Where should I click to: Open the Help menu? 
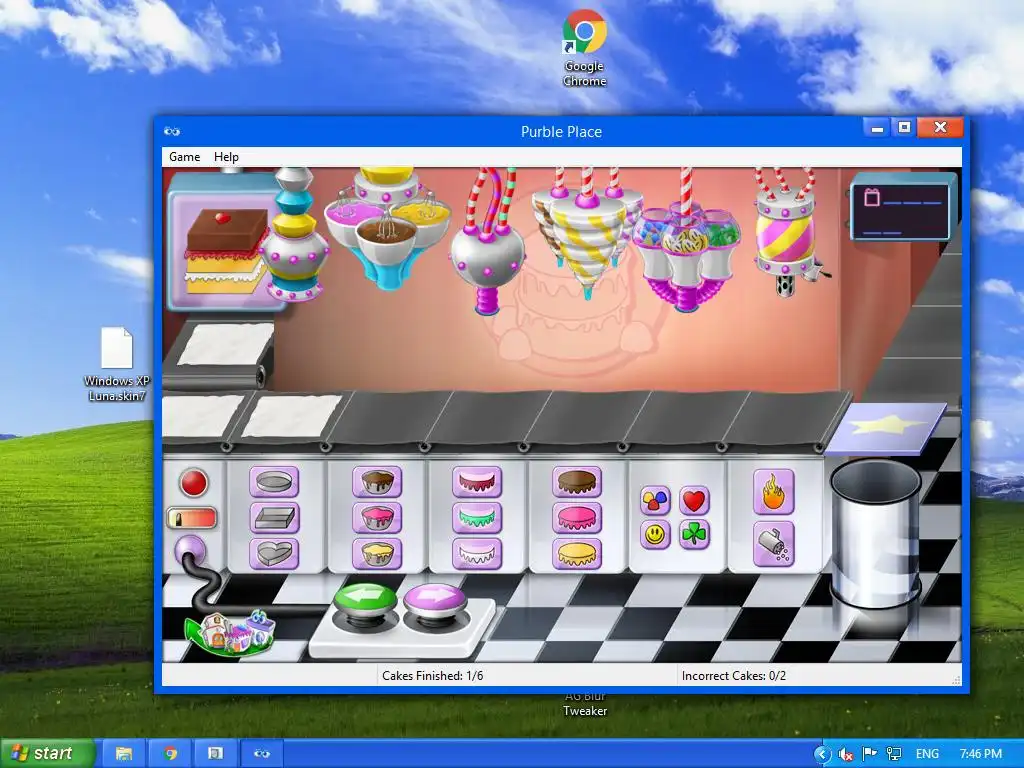coord(226,157)
